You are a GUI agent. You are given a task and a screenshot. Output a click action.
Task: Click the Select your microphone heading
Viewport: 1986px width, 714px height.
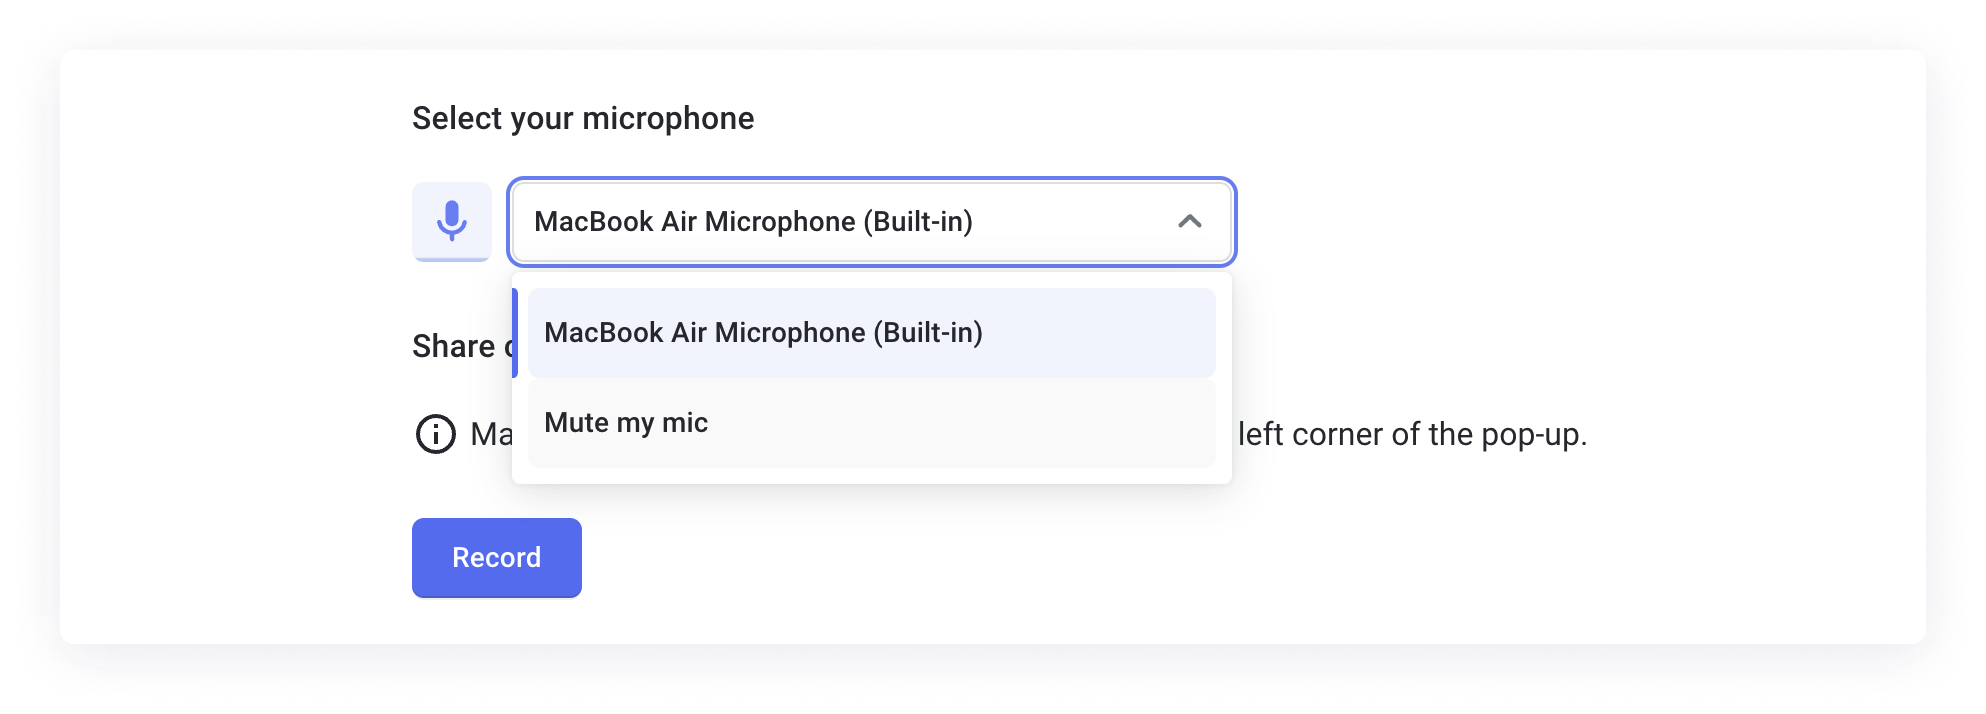pos(583,118)
